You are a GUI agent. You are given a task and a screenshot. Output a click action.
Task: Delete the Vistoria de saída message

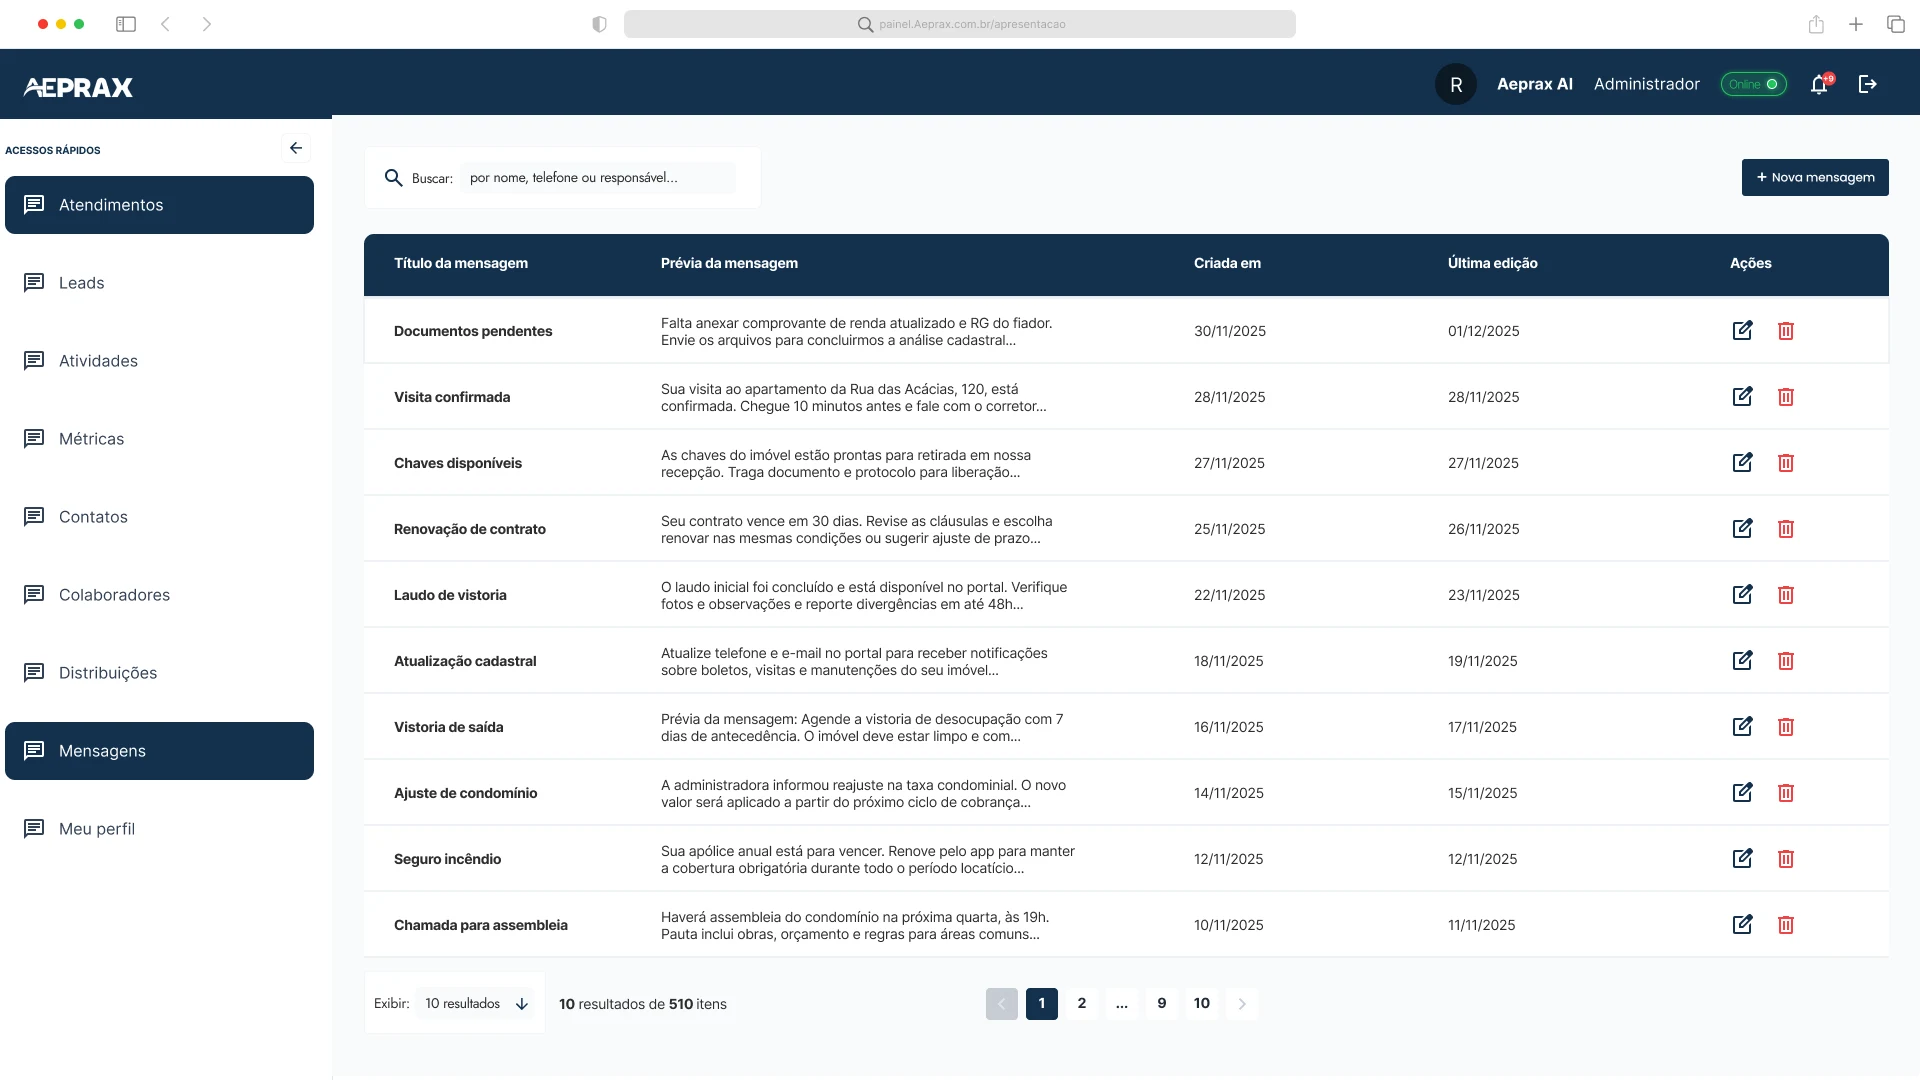pos(1786,727)
